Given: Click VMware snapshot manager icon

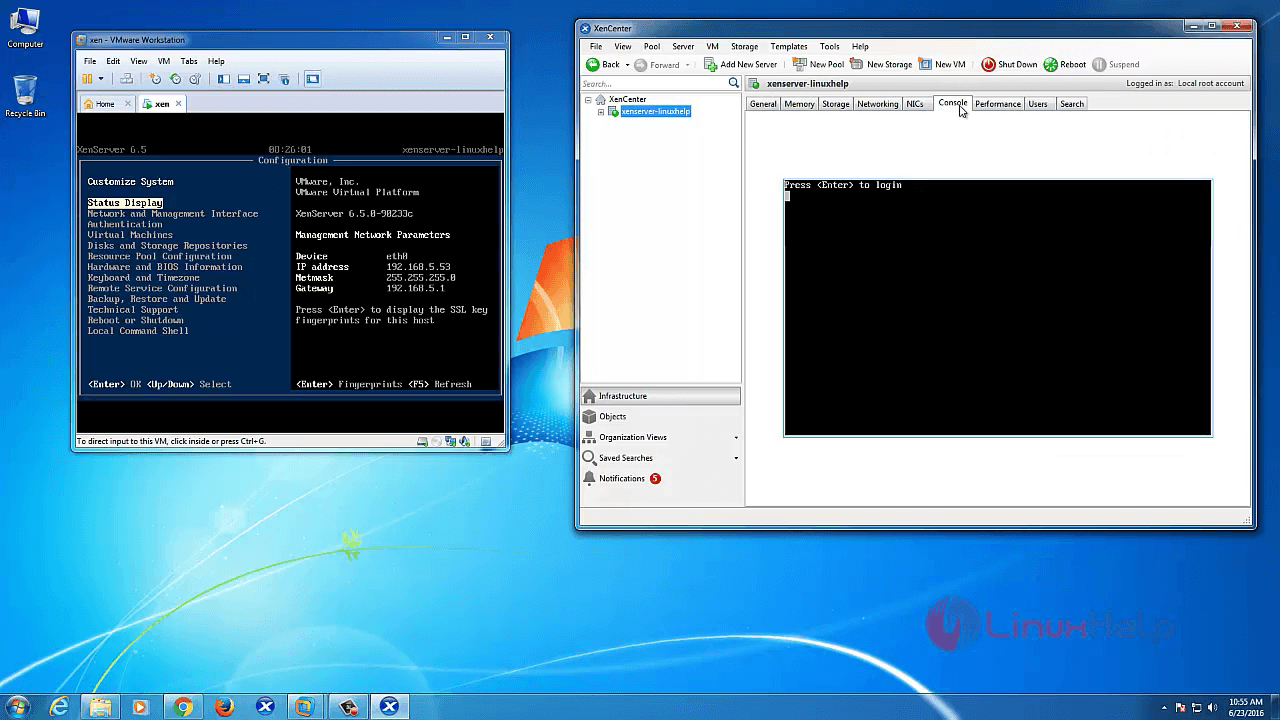Looking at the screenshot, I should [x=195, y=79].
